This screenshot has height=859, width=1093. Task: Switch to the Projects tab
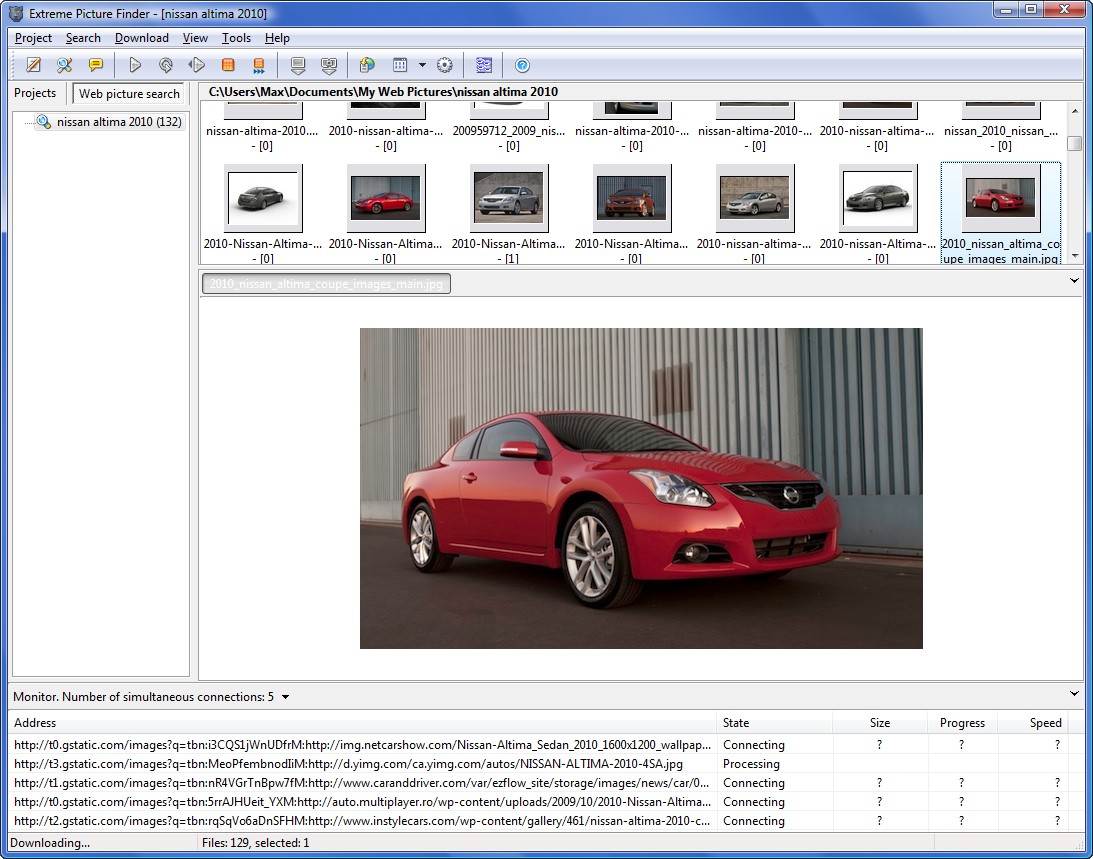35,93
